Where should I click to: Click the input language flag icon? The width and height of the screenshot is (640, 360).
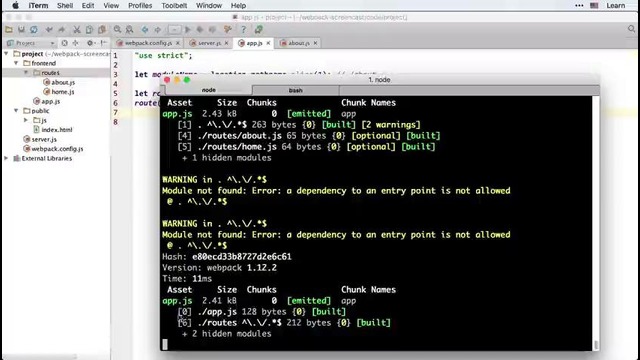coord(594,6)
